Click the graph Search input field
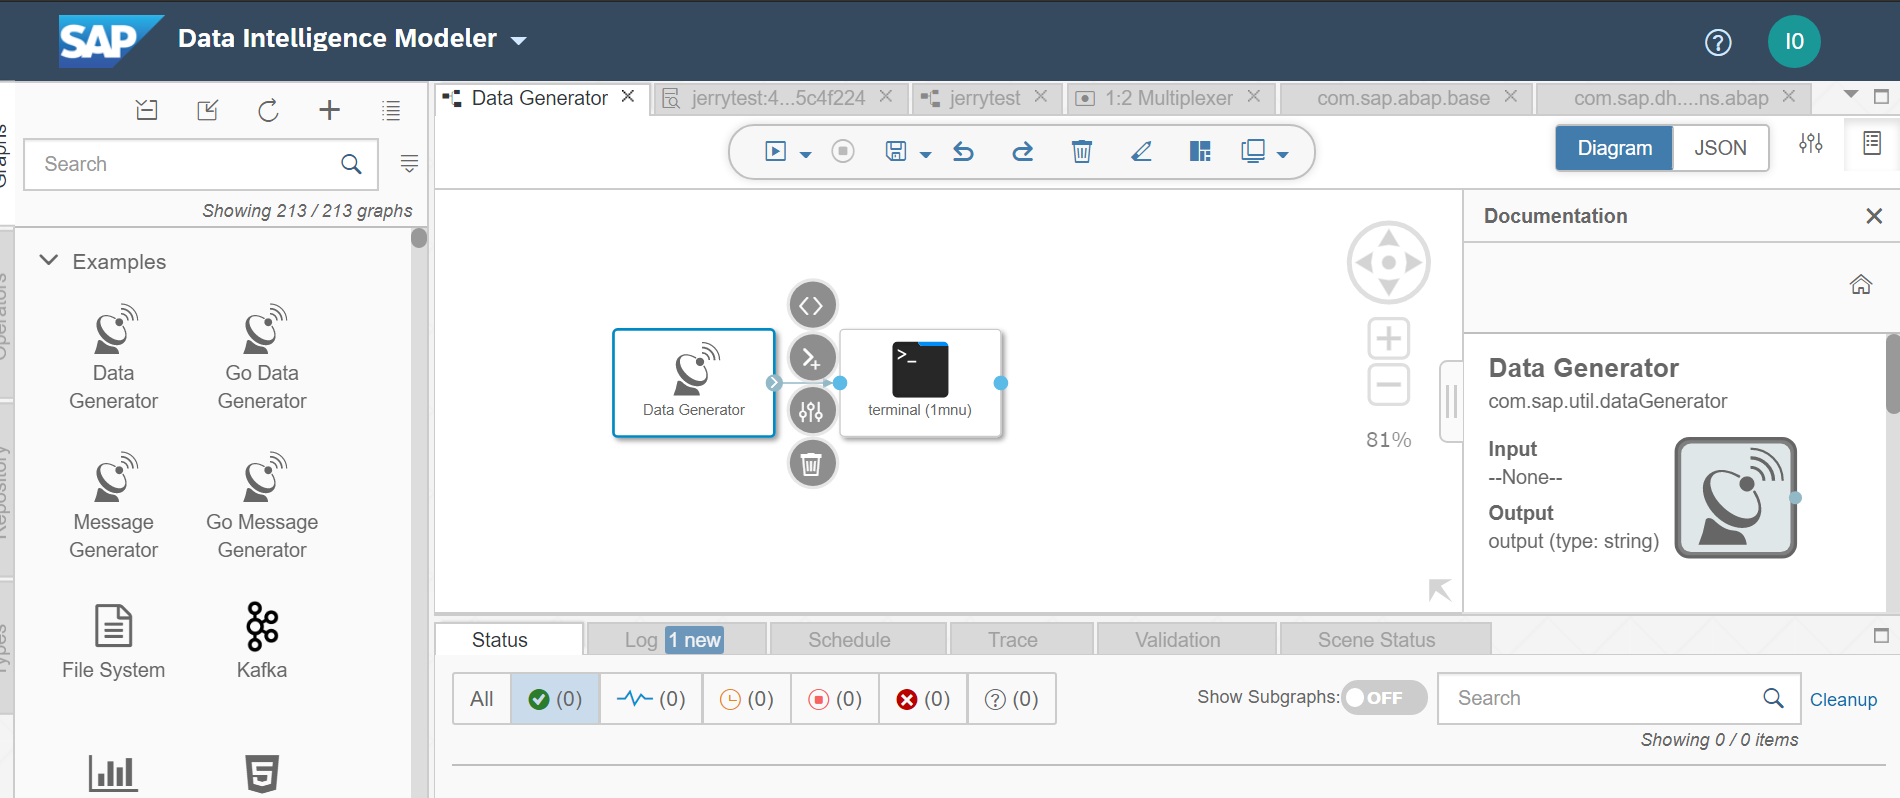1900x798 pixels. (x=200, y=164)
